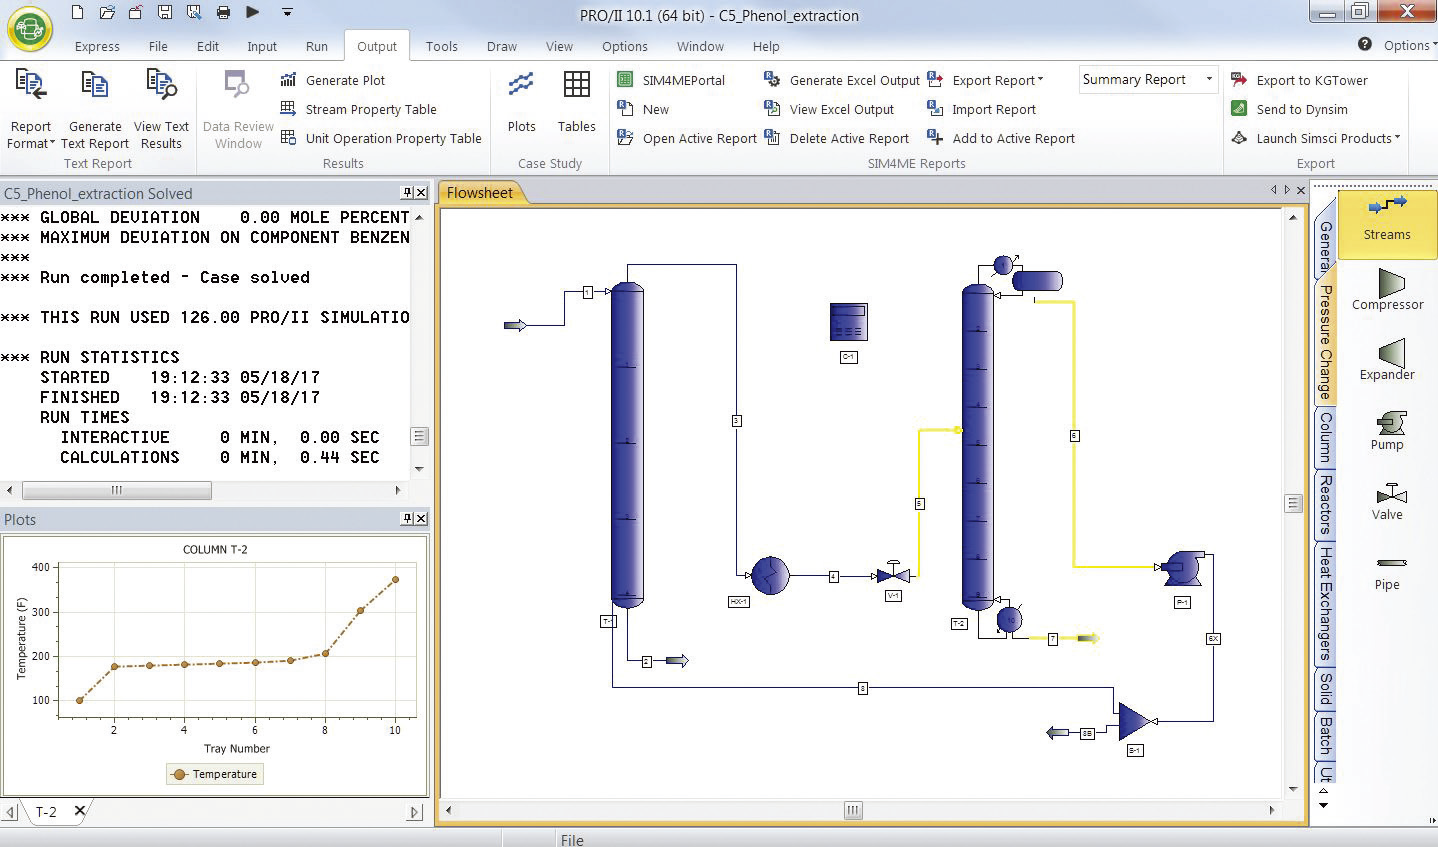The height and width of the screenshot is (847, 1438).
Task: Expand the Export Report menu arrow
Action: 1040,80
